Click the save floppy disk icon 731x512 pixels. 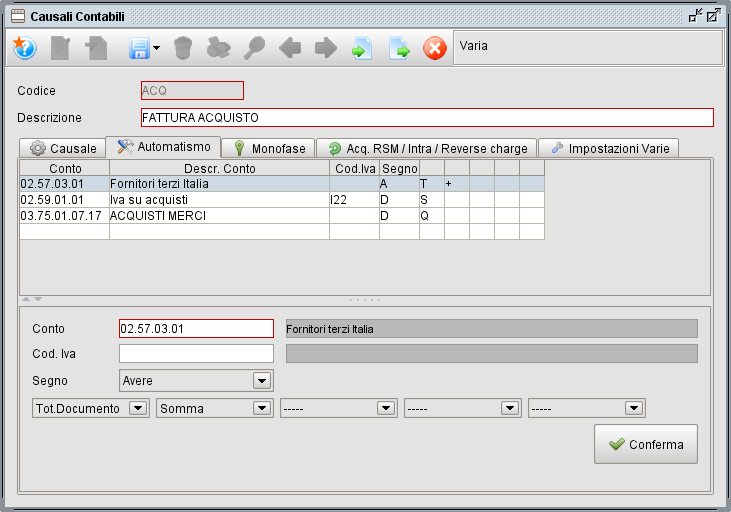click(x=135, y=48)
